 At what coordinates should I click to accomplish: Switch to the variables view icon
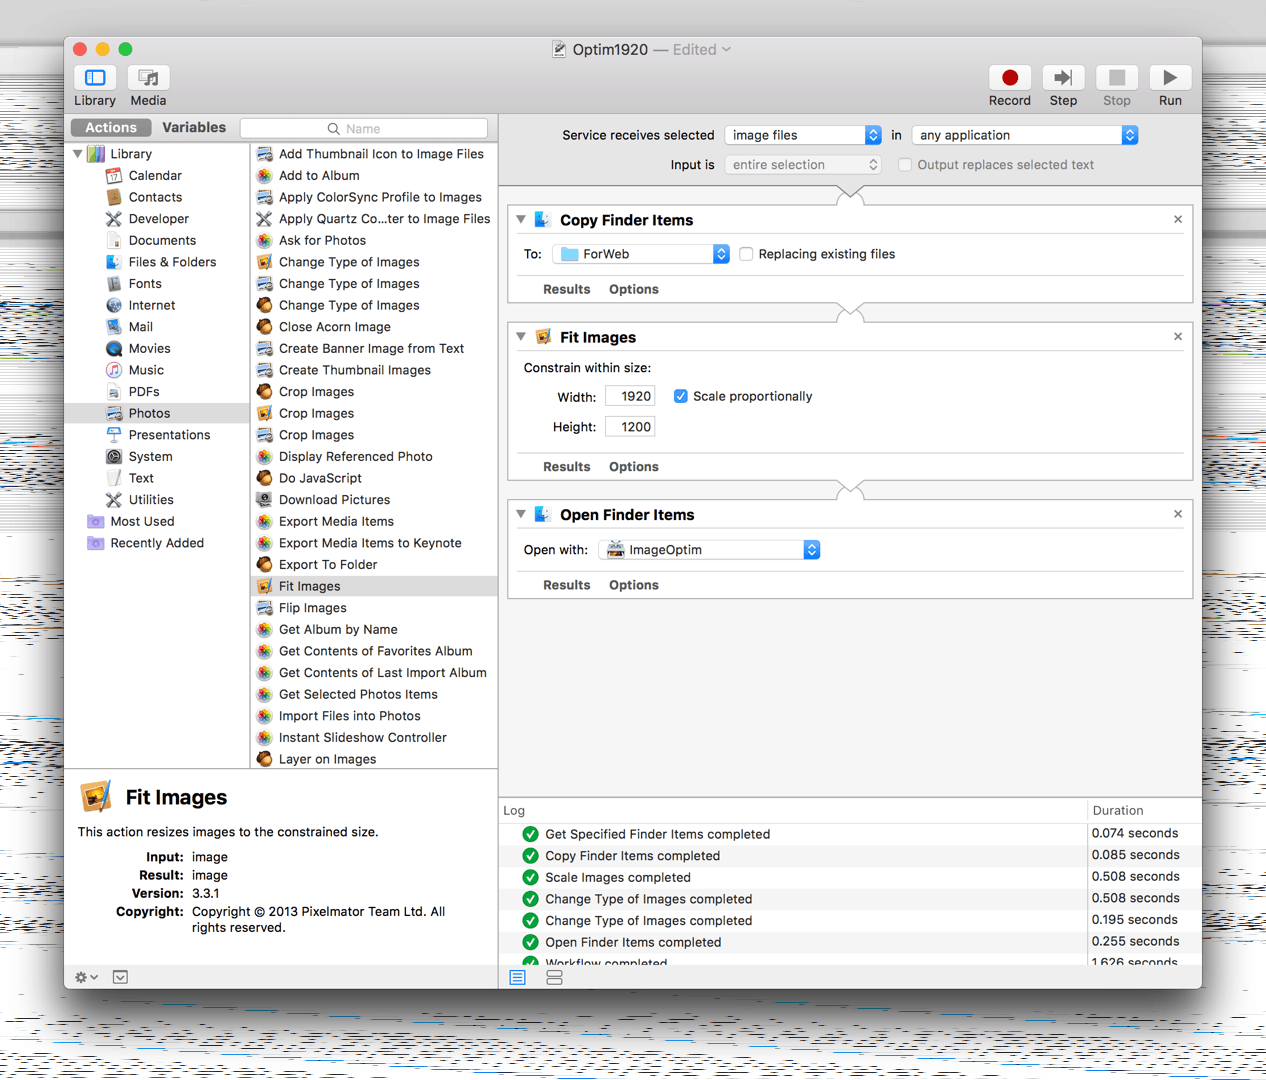coord(554,977)
